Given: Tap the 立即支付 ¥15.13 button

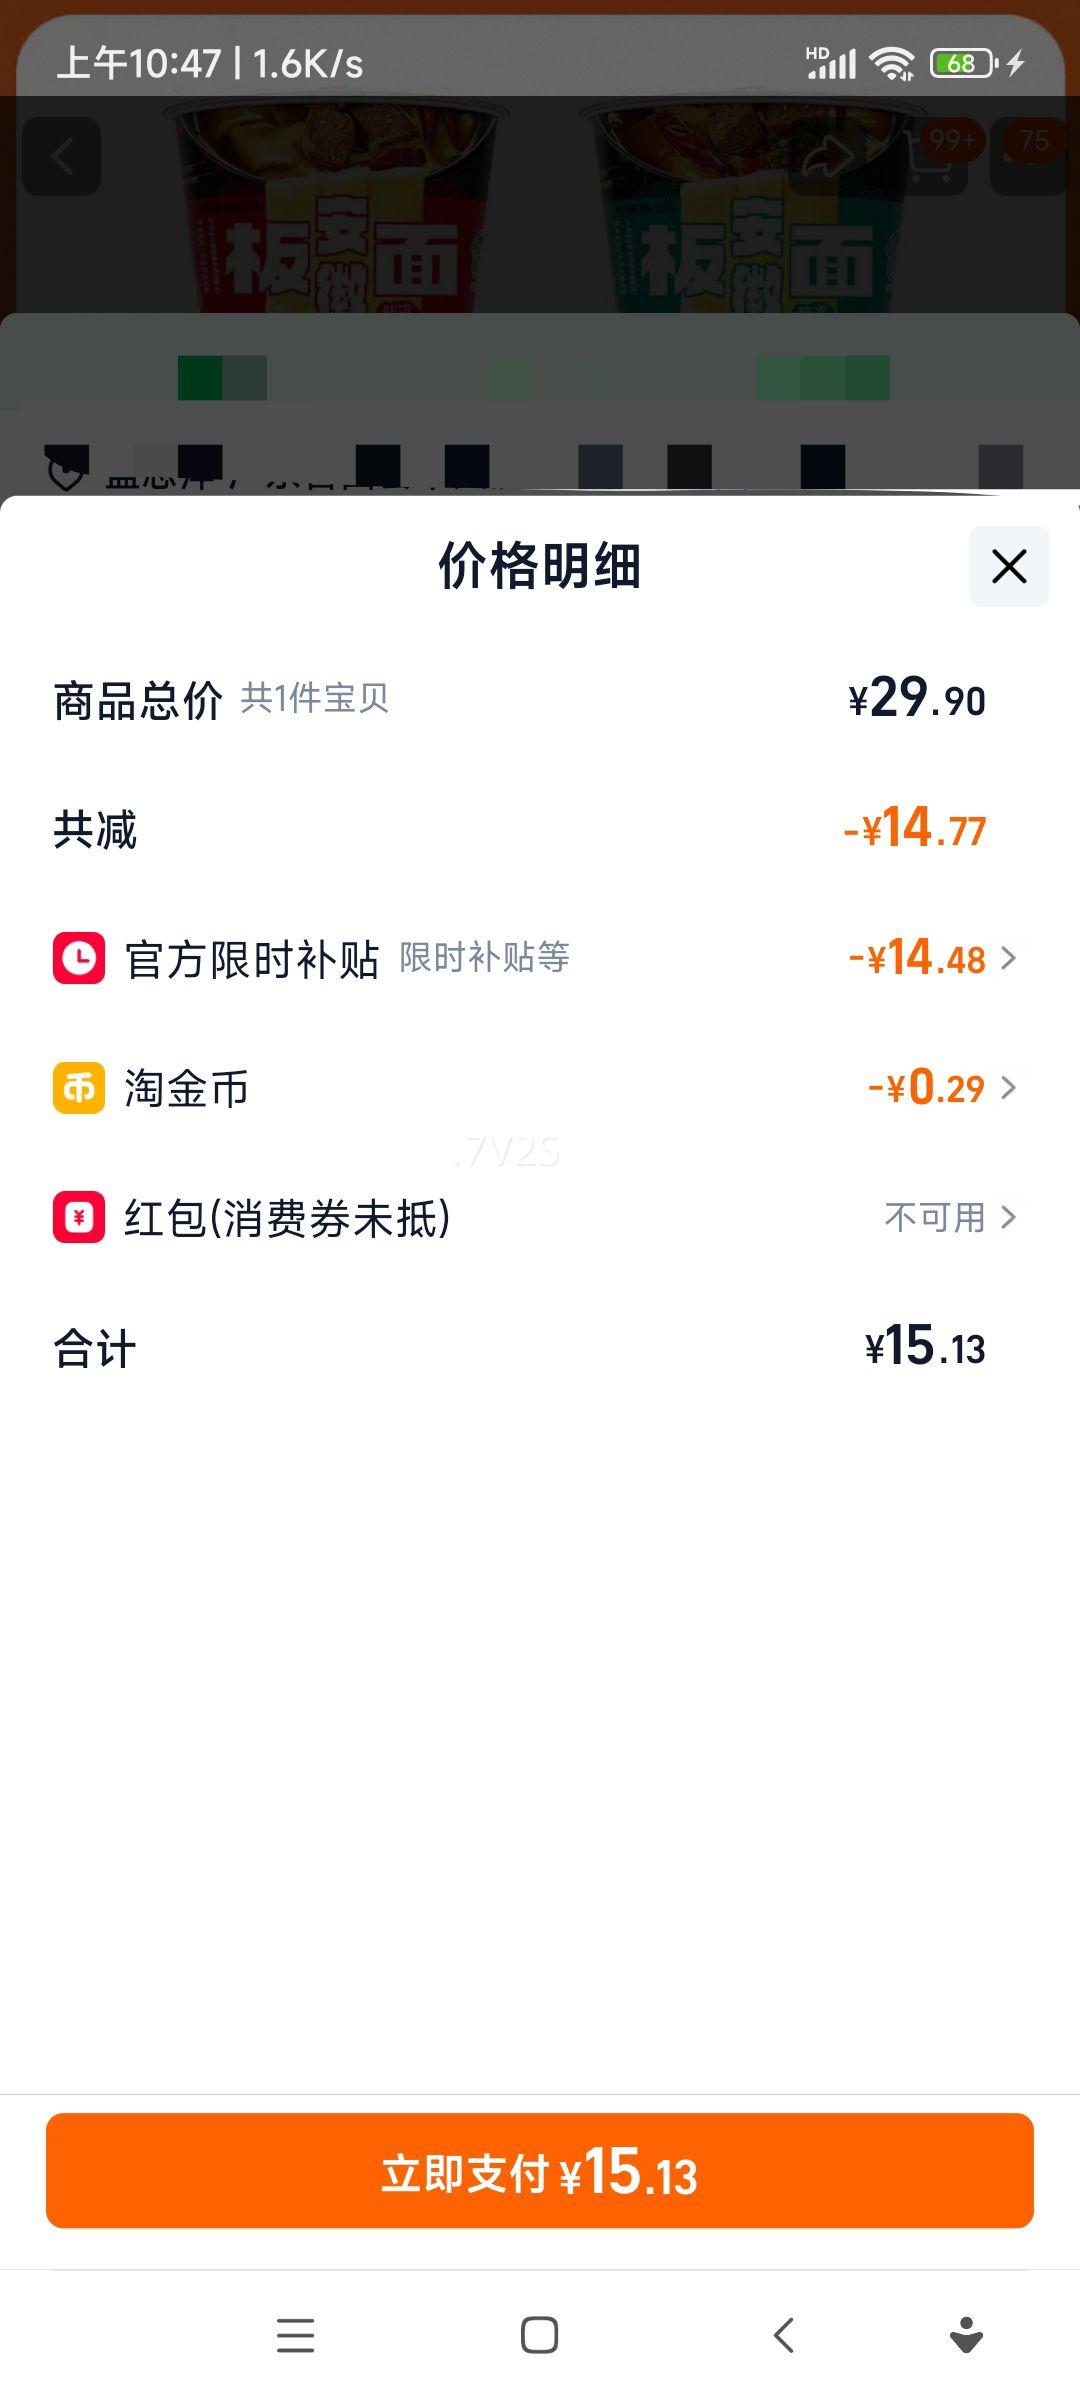Looking at the screenshot, I should coord(540,2171).
